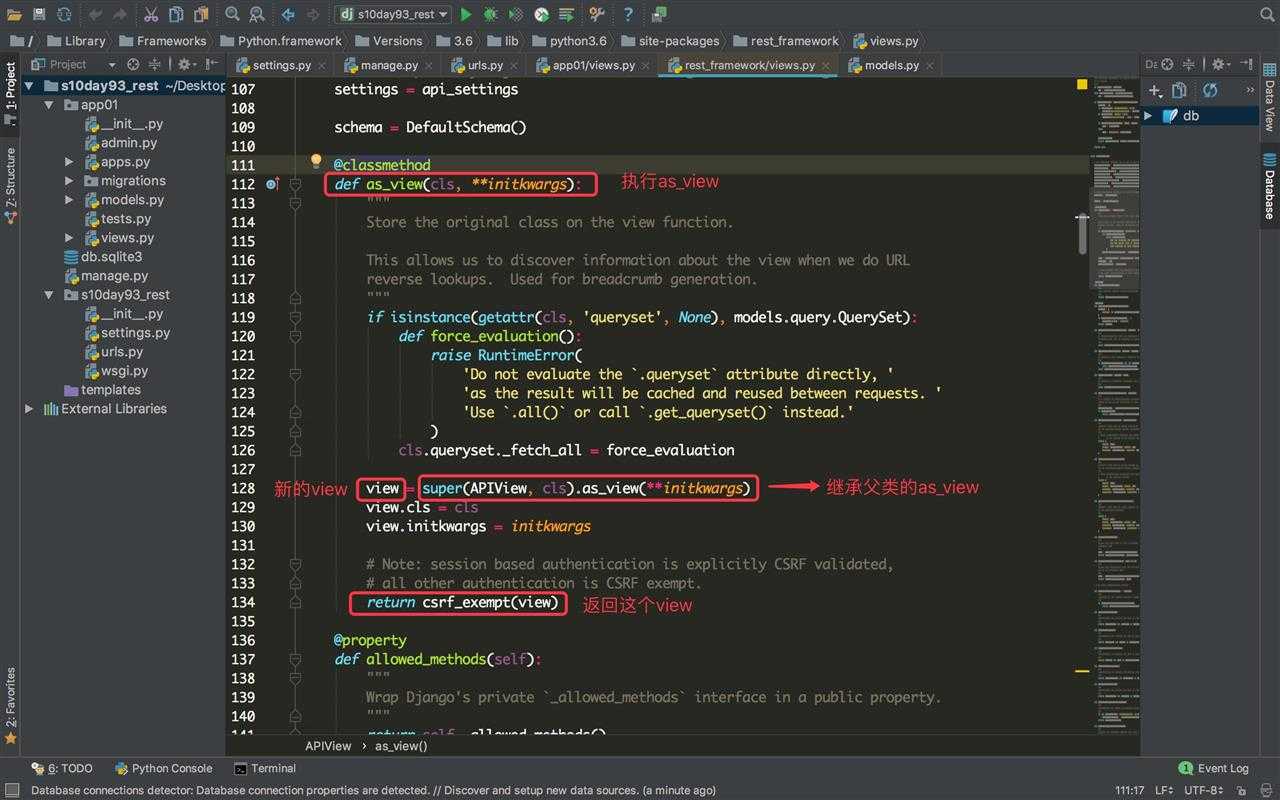Click the Duplicate data source icon in Database panel
The image size is (1280, 800).
pos(1180,90)
